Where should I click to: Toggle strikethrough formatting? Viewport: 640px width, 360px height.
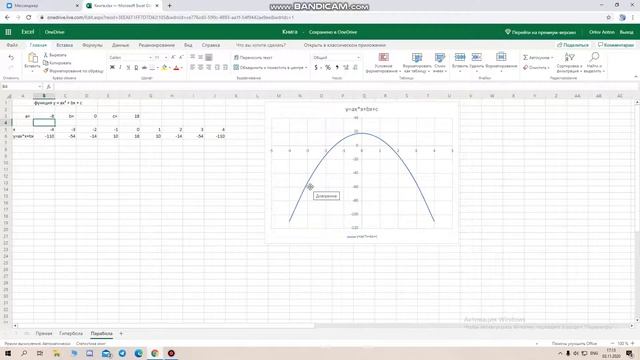click(x=144, y=67)
